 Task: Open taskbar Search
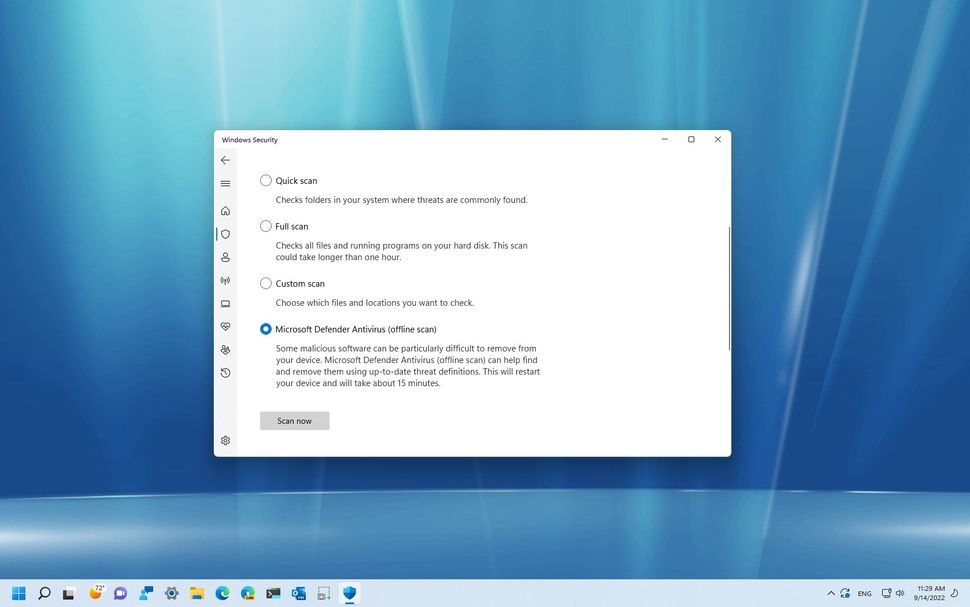[44, 593]
